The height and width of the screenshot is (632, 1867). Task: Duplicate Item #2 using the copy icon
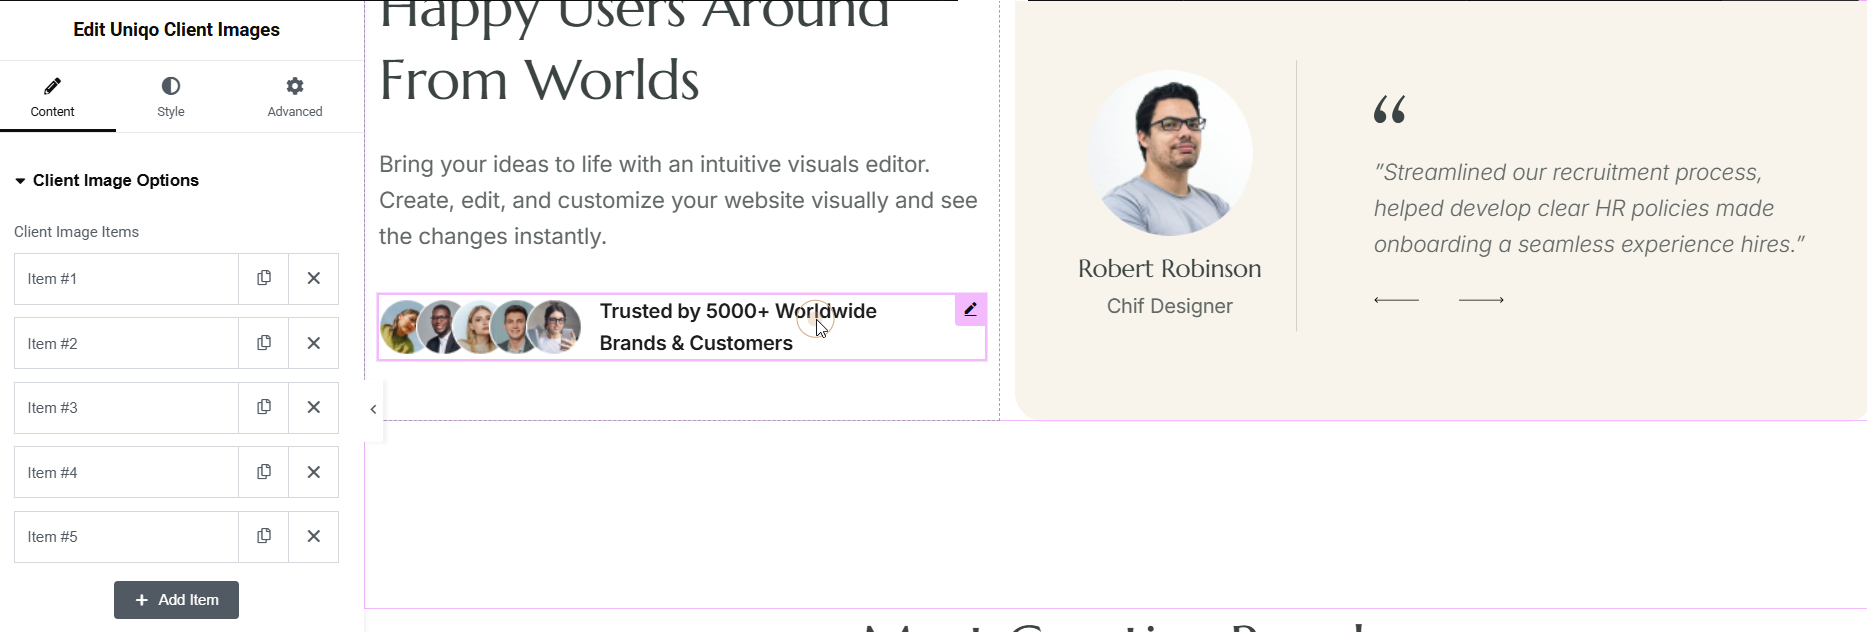coord(264,343)
